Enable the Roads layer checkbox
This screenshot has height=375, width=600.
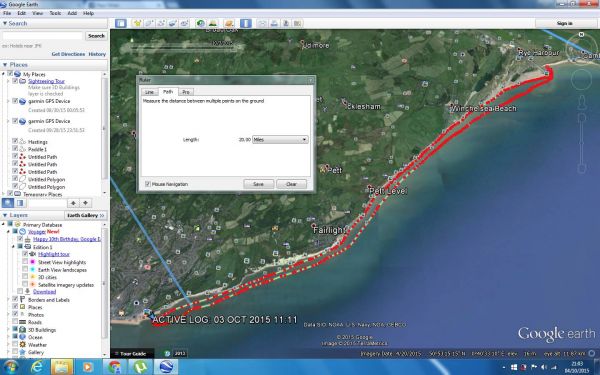(15, 322)
